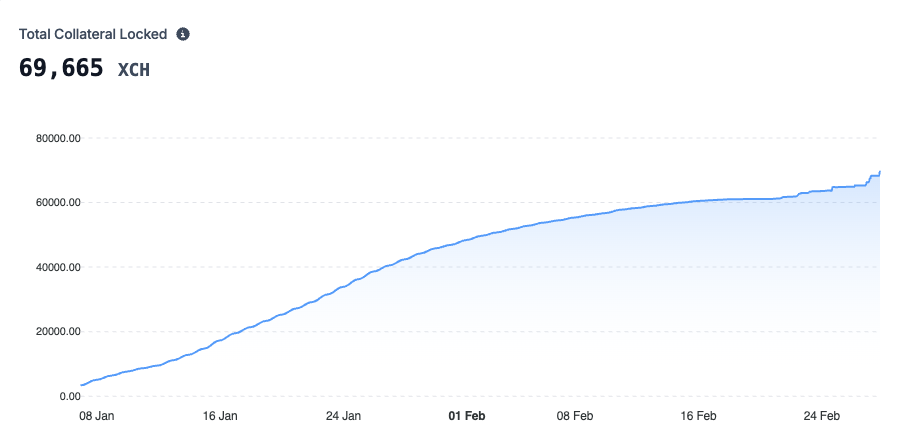Click the chart line's latest endpoint
This screenshot has height=438, width=899.
click(x=880, y=171)
